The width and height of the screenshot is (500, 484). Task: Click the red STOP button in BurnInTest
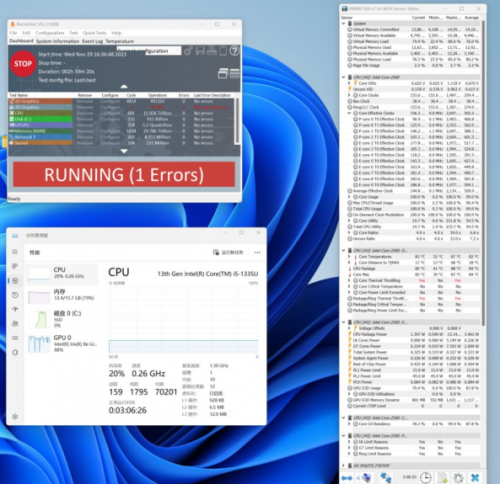pyautogui.click(x=22, y=64)
